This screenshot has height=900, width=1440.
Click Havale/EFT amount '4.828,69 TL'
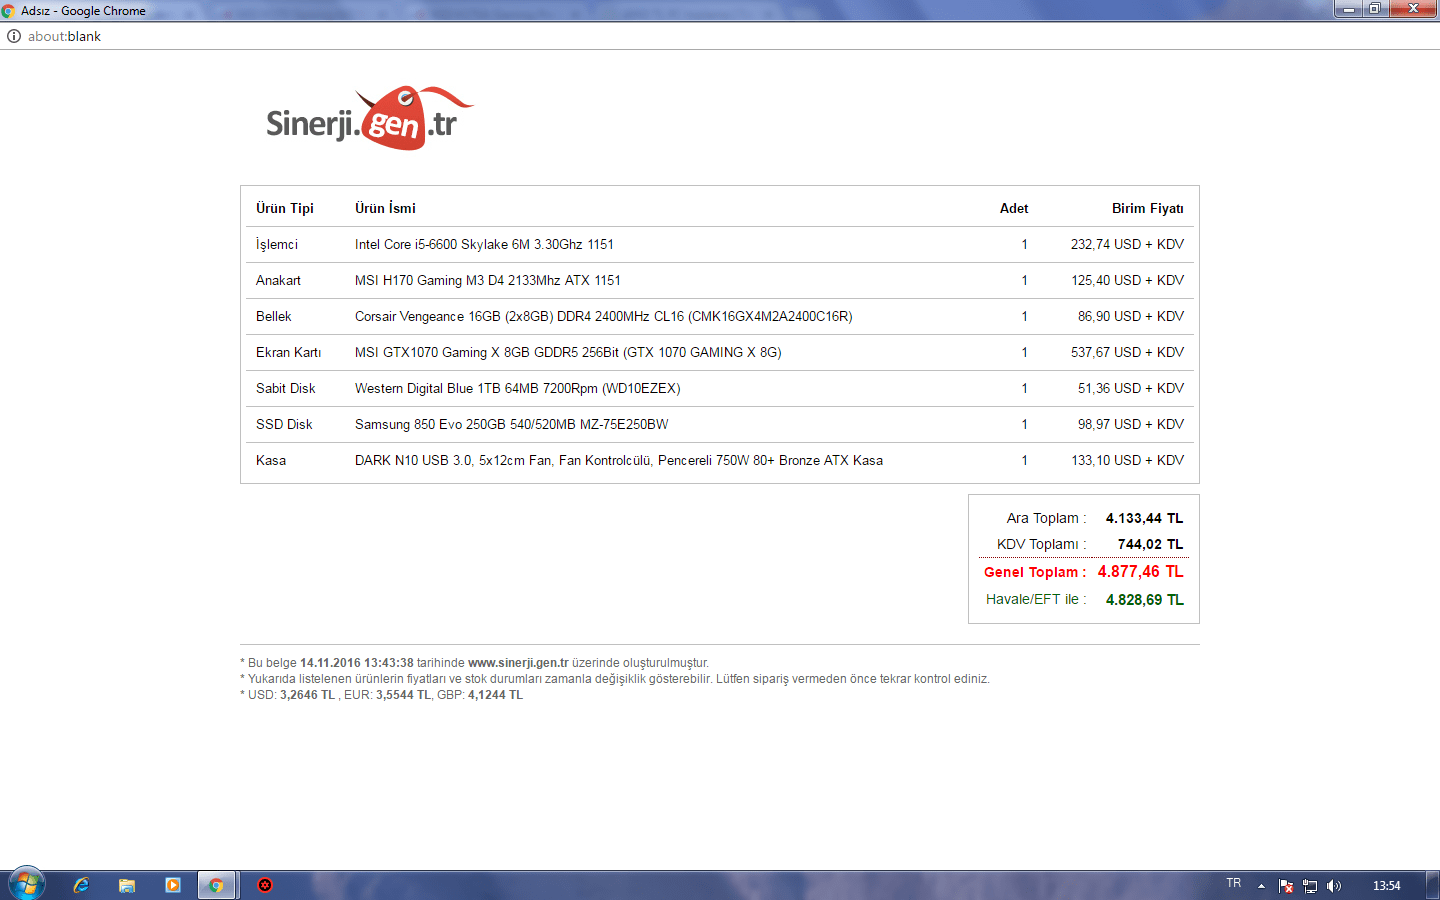tap(1144, 600)
